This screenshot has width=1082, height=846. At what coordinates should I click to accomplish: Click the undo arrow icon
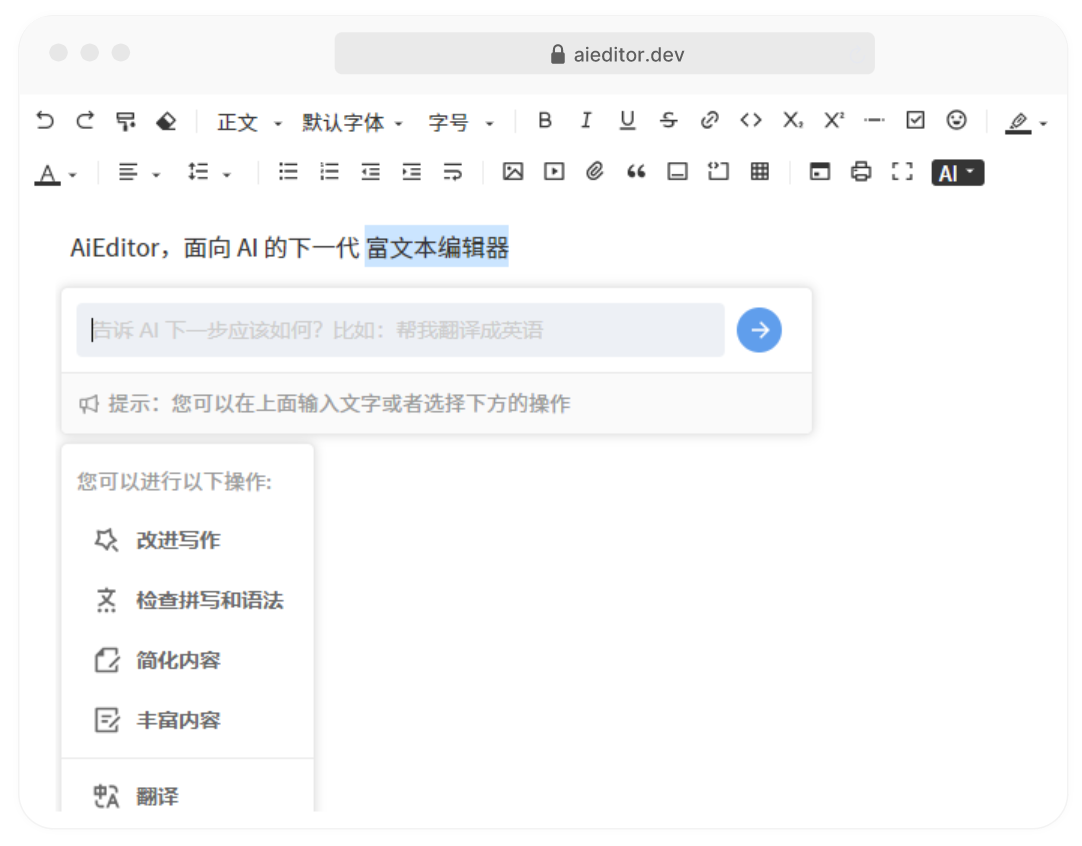pyautogui.click(x=45, y=121)
